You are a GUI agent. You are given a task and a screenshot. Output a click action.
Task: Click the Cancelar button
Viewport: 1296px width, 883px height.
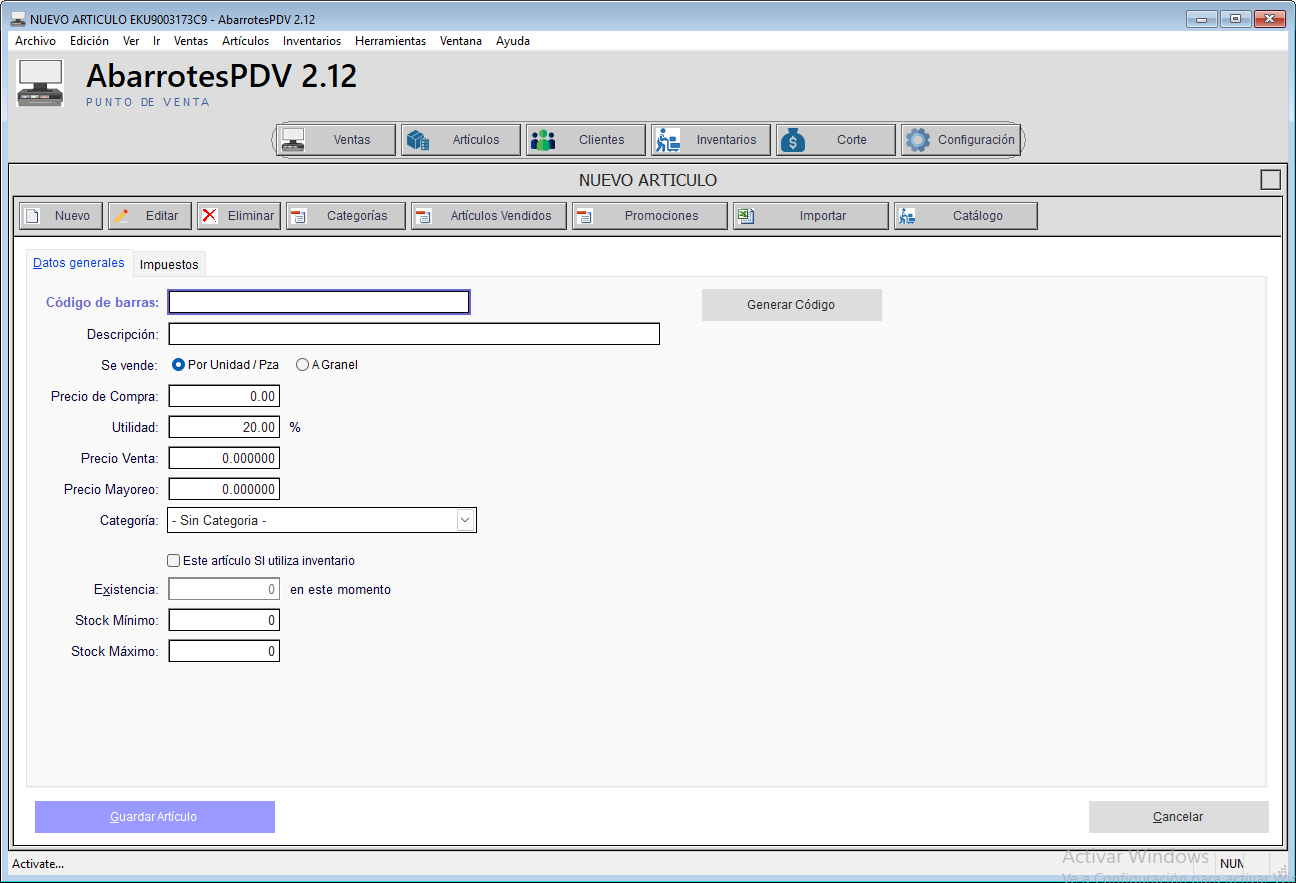1178,817
